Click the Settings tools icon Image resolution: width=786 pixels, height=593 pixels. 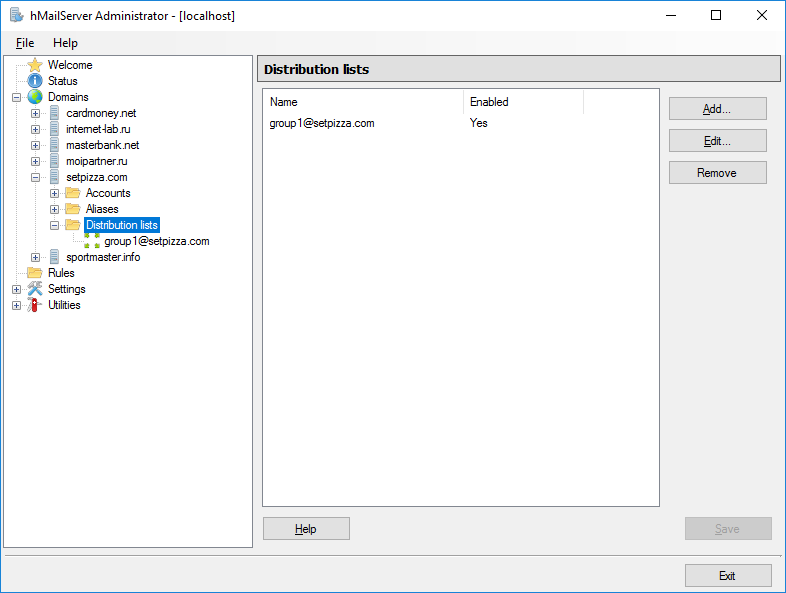35,289
